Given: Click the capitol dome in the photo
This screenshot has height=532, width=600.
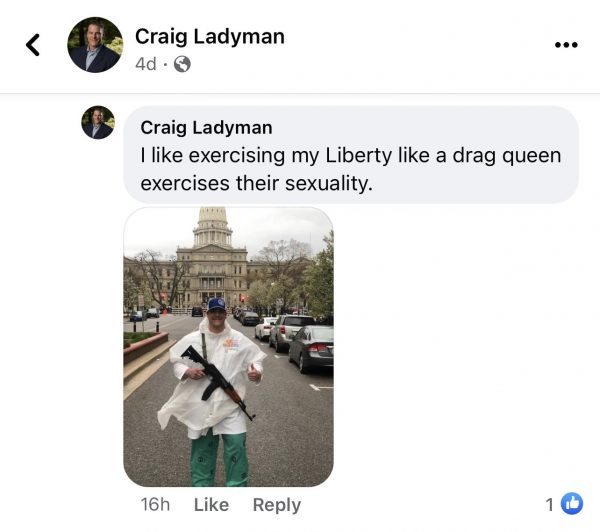Looking at the screenshot, I should pos(213,227).
